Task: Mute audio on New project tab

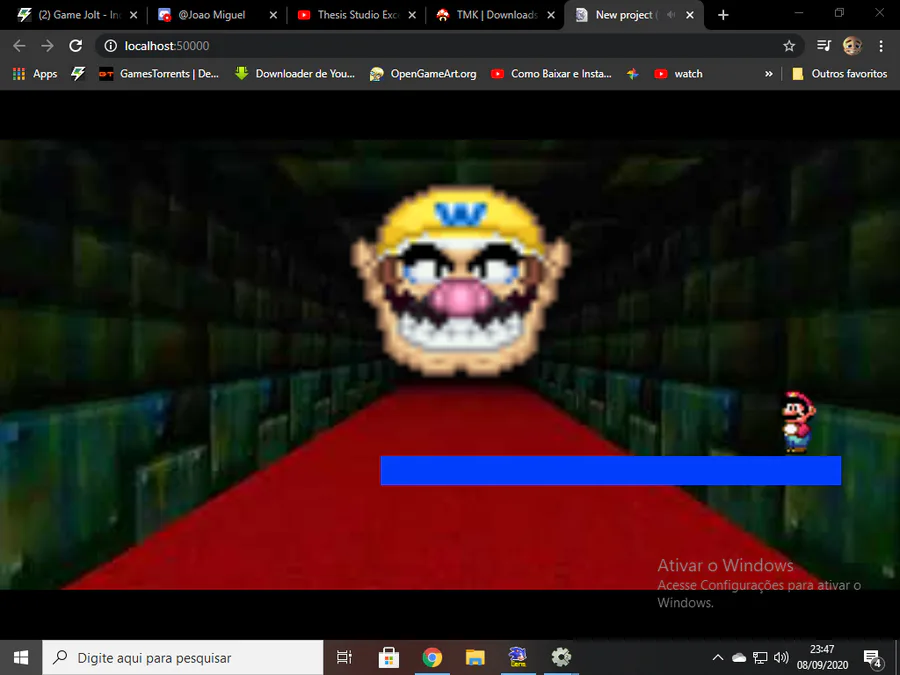Action: pyautogui.click(x=670, y=15)
